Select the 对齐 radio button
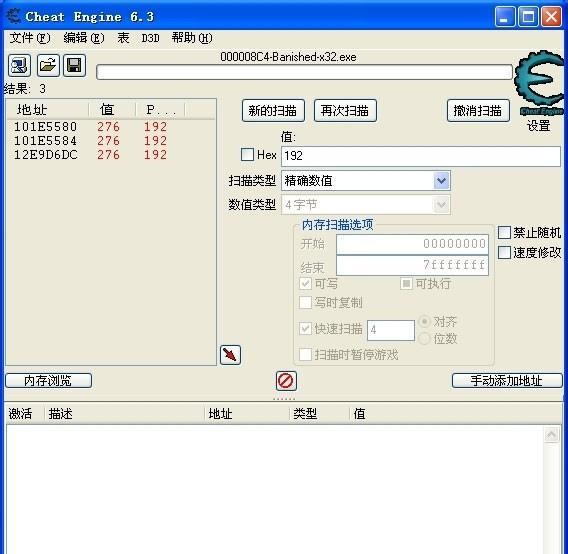The height and width of the screenshot is (554, 568). pos(425,321)
